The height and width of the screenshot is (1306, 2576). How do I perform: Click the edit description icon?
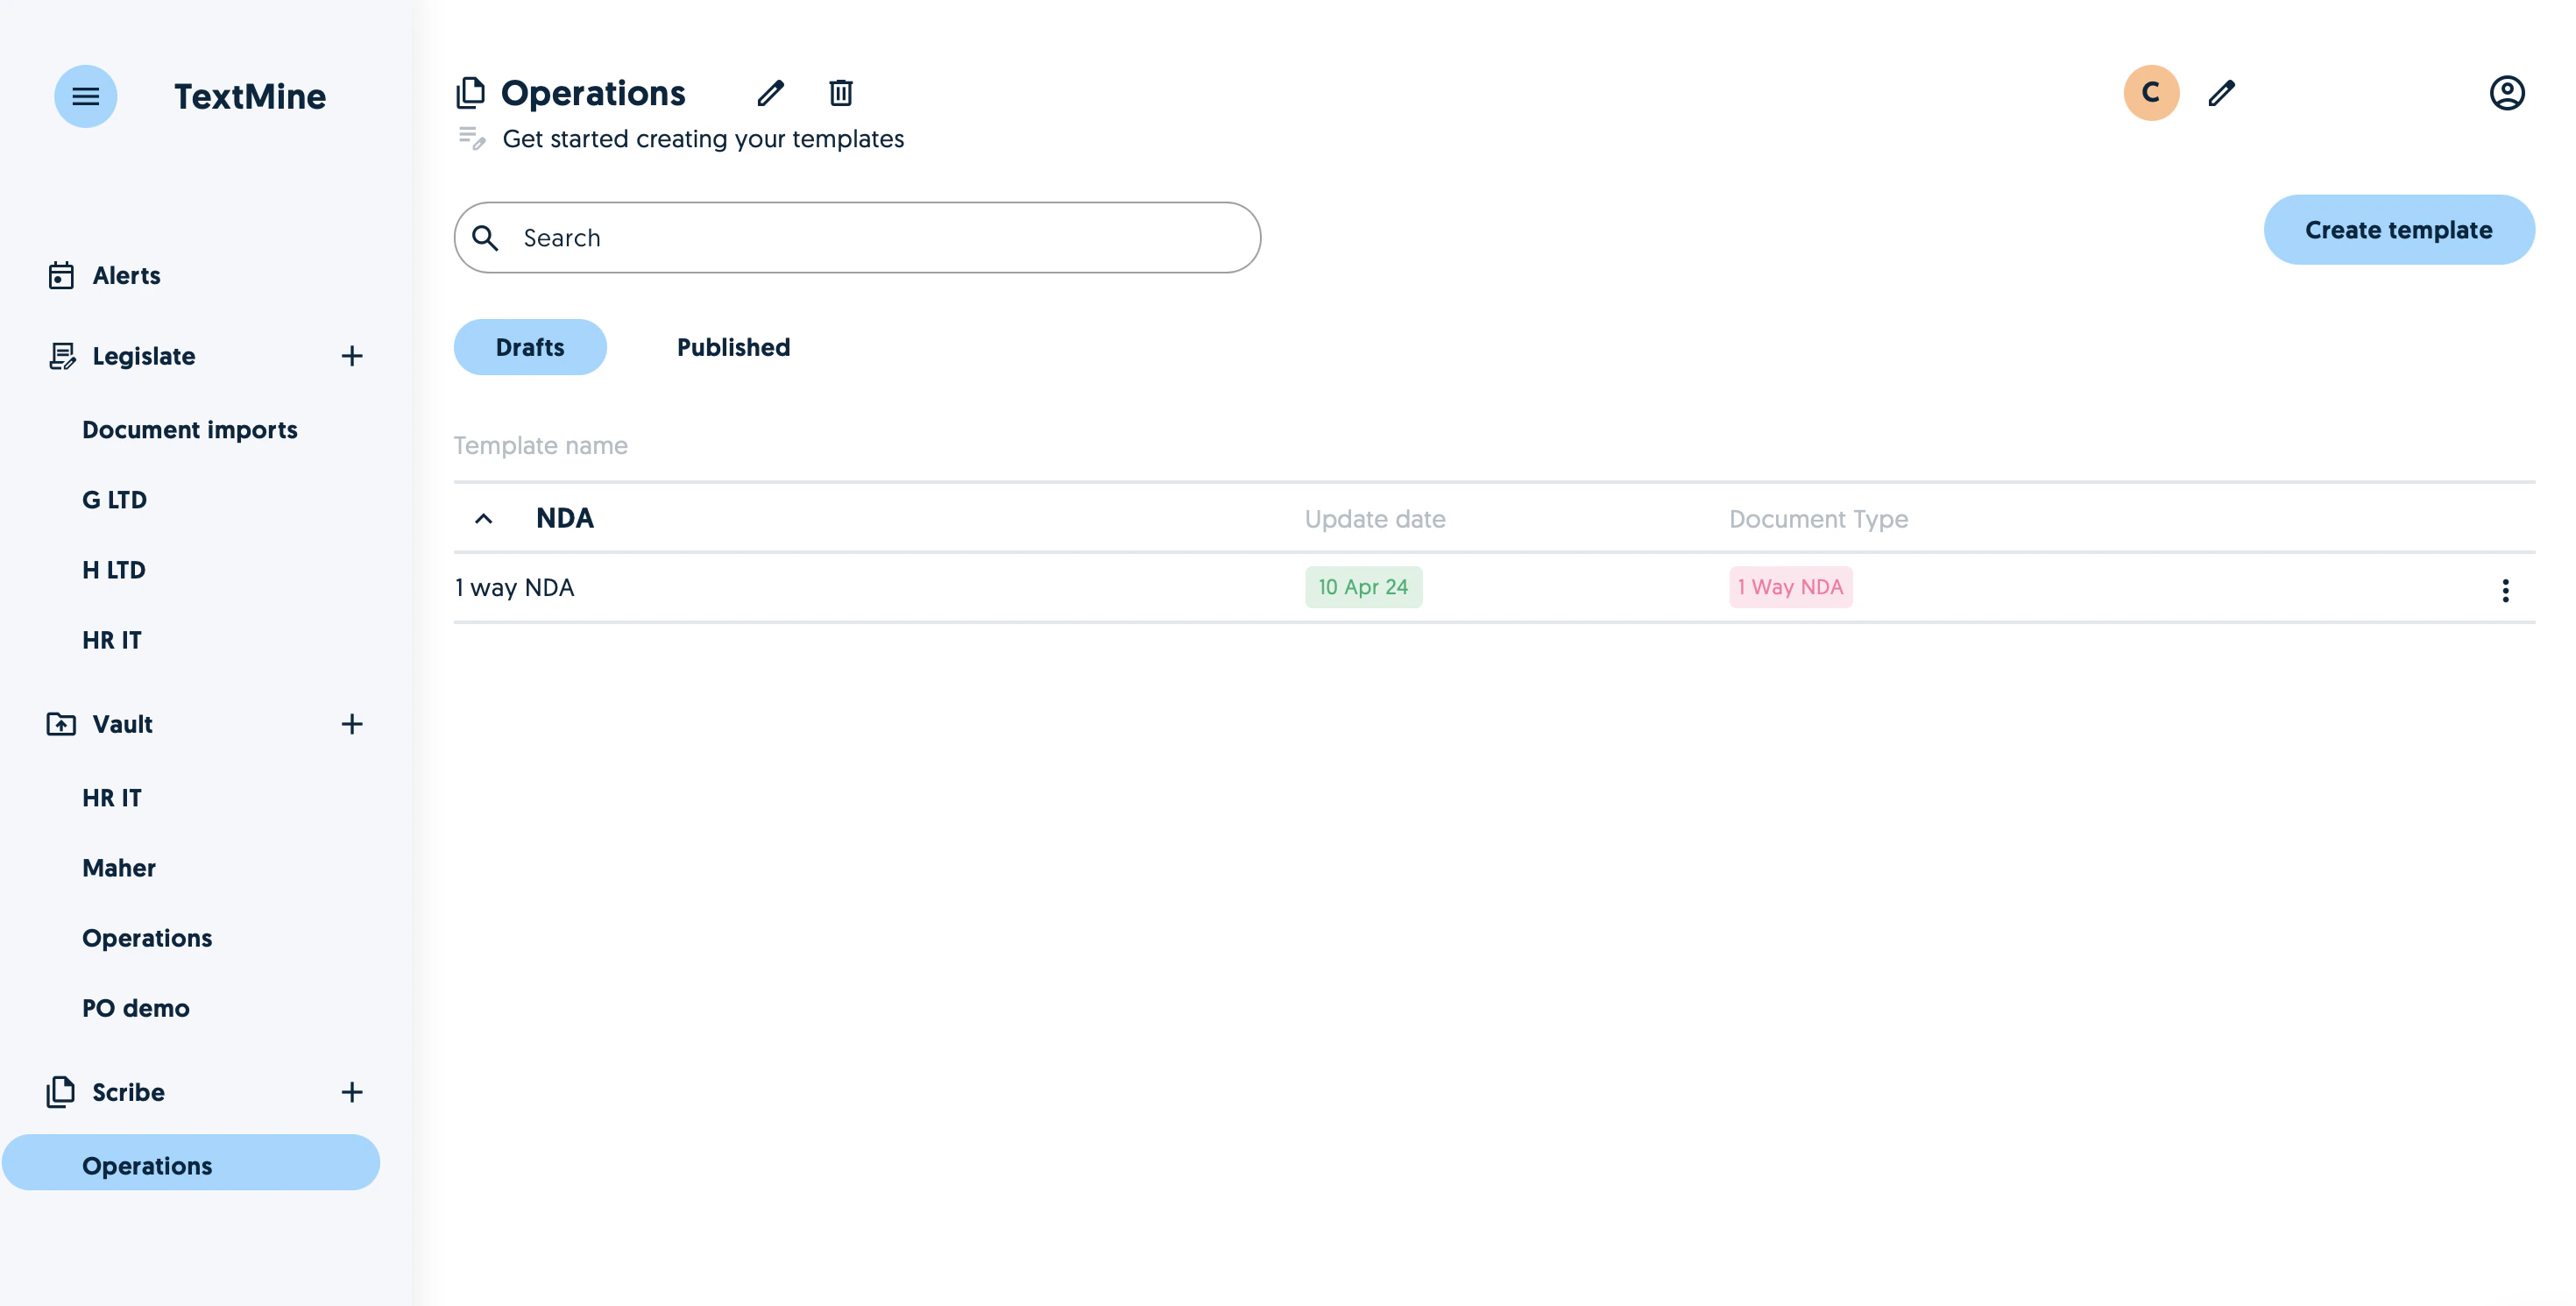471,138
